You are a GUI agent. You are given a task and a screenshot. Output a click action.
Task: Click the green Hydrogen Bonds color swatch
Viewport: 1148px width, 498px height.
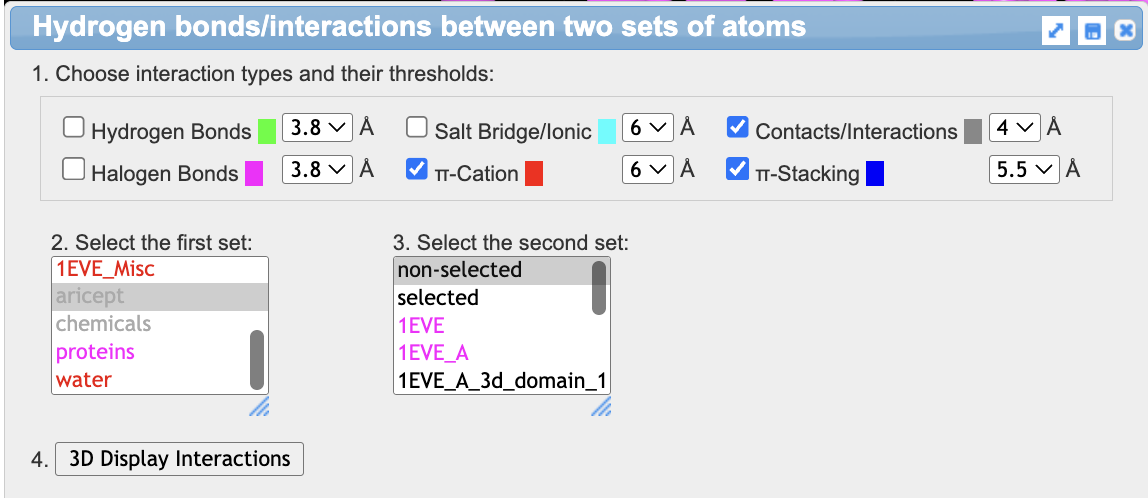tap(266, 131)
